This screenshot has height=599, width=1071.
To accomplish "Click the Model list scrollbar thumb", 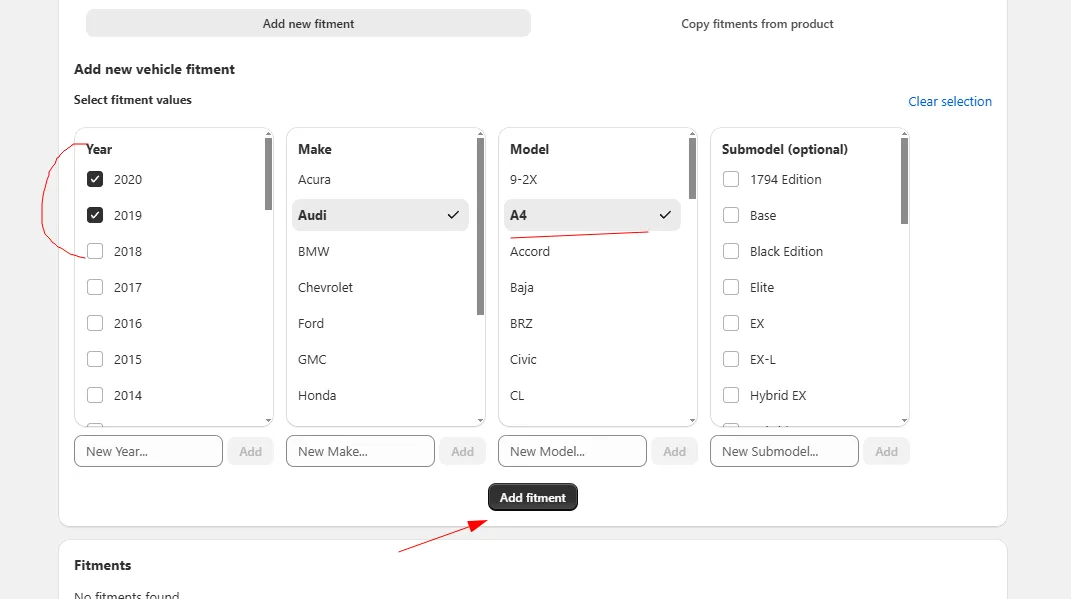I will click(692, 168).
